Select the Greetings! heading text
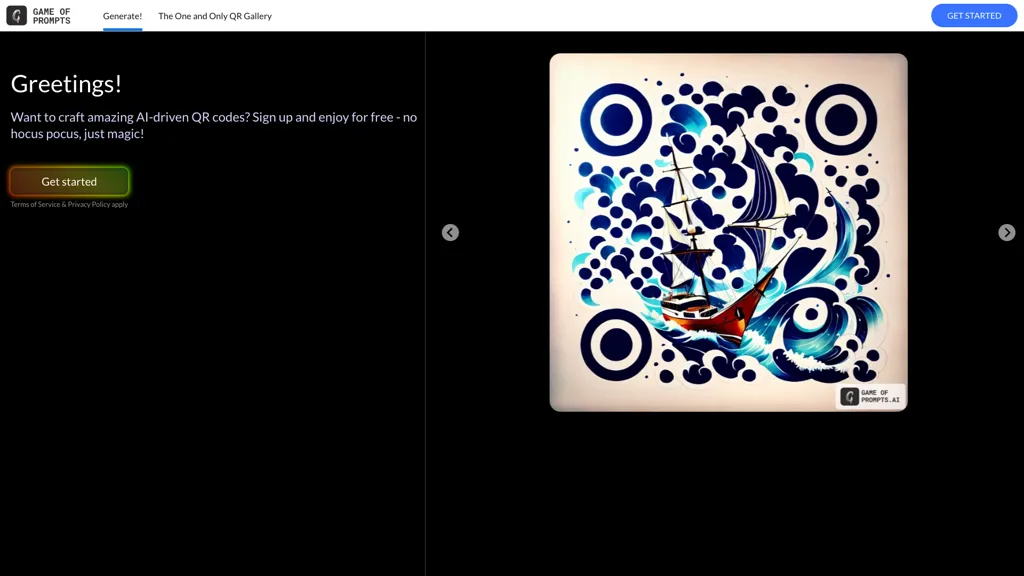The width and height of the screenshot is (1024, 576). click(x=66, y=84)
